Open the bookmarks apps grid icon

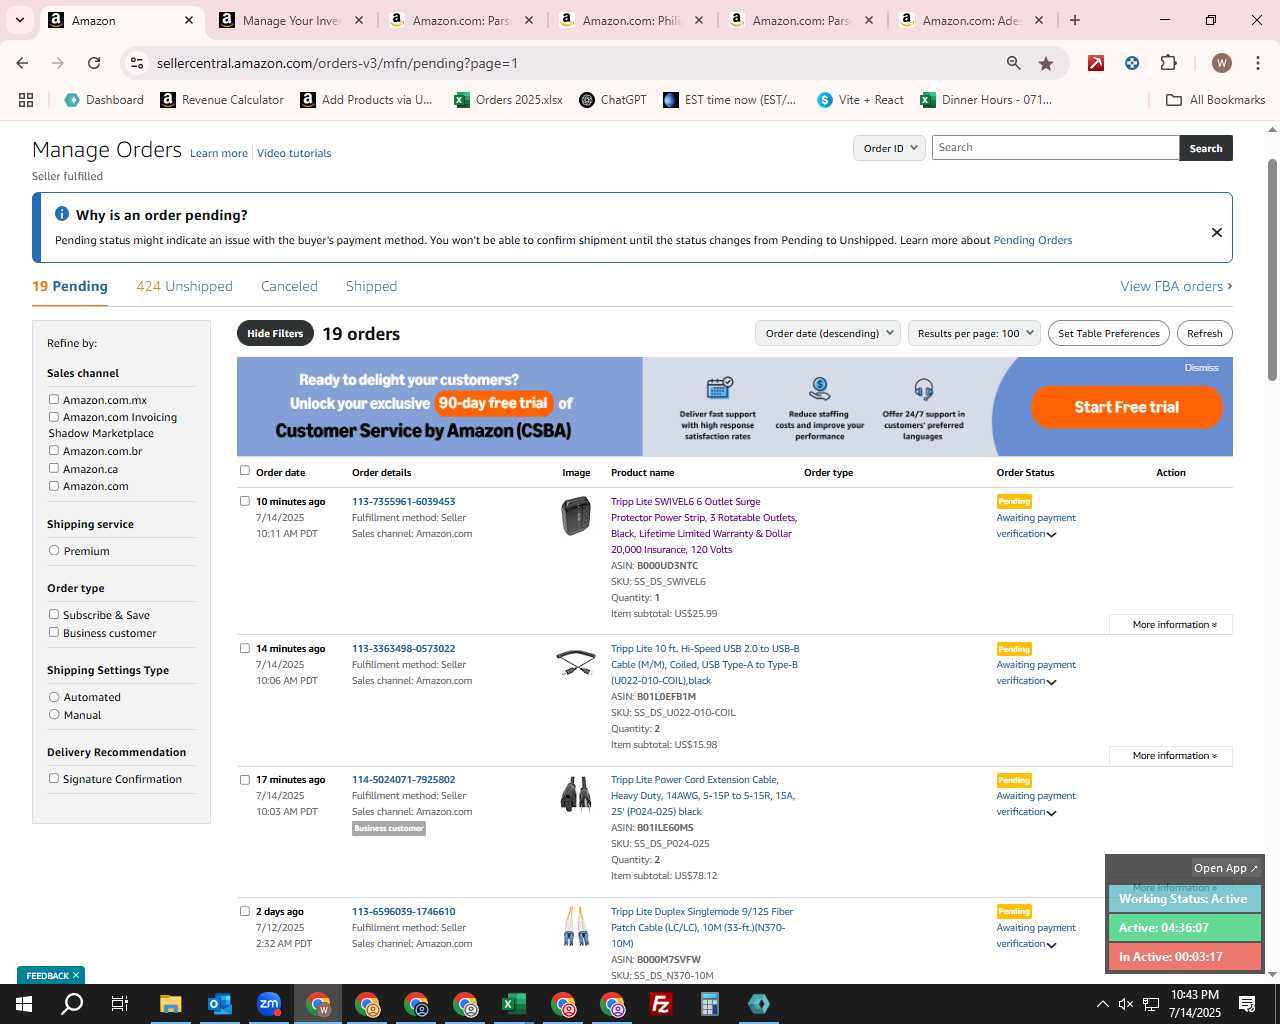click(x=26, y=100)
